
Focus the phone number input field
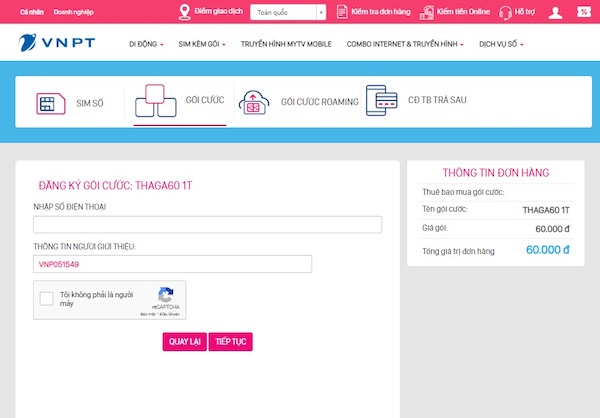click(207, 225)
